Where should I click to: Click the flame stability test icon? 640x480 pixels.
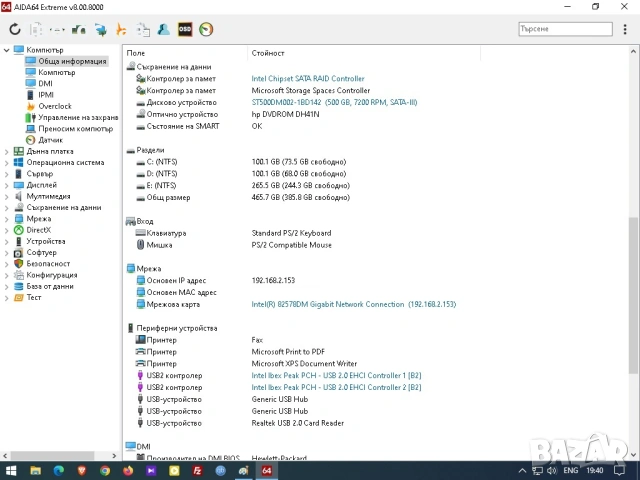[121, 29]
